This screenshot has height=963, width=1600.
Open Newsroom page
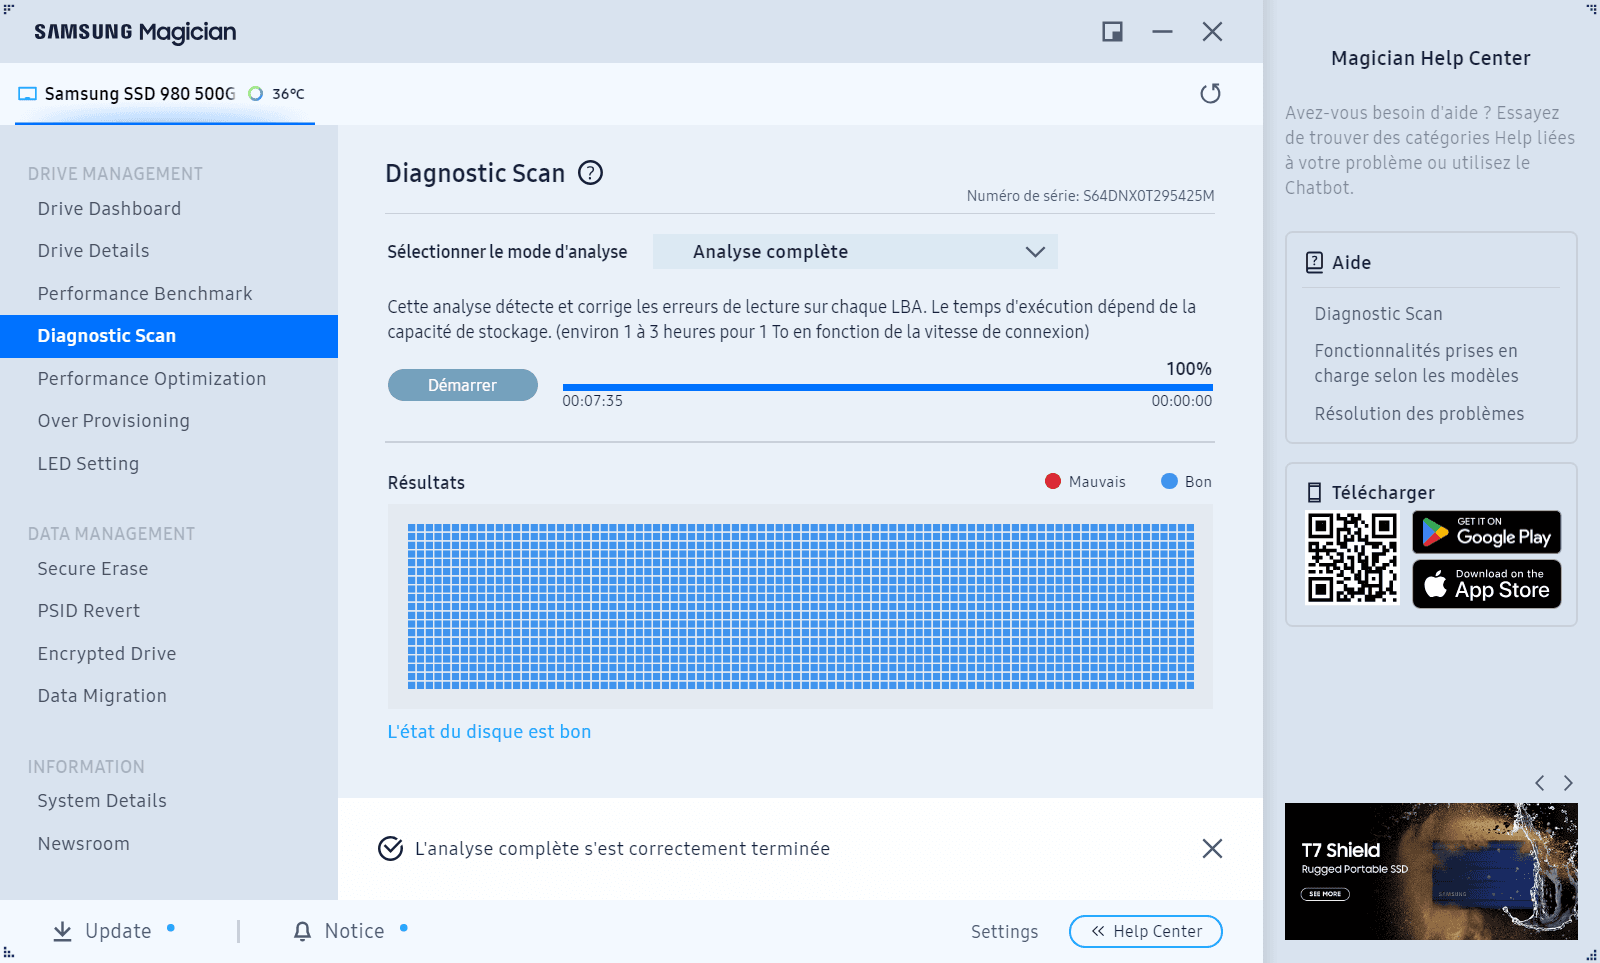(84, 844)
